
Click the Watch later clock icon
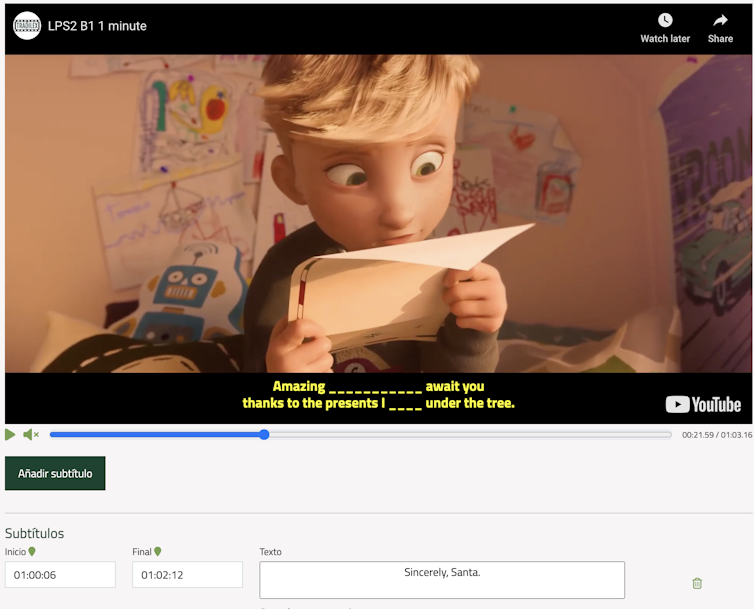(x=665, y=21)
